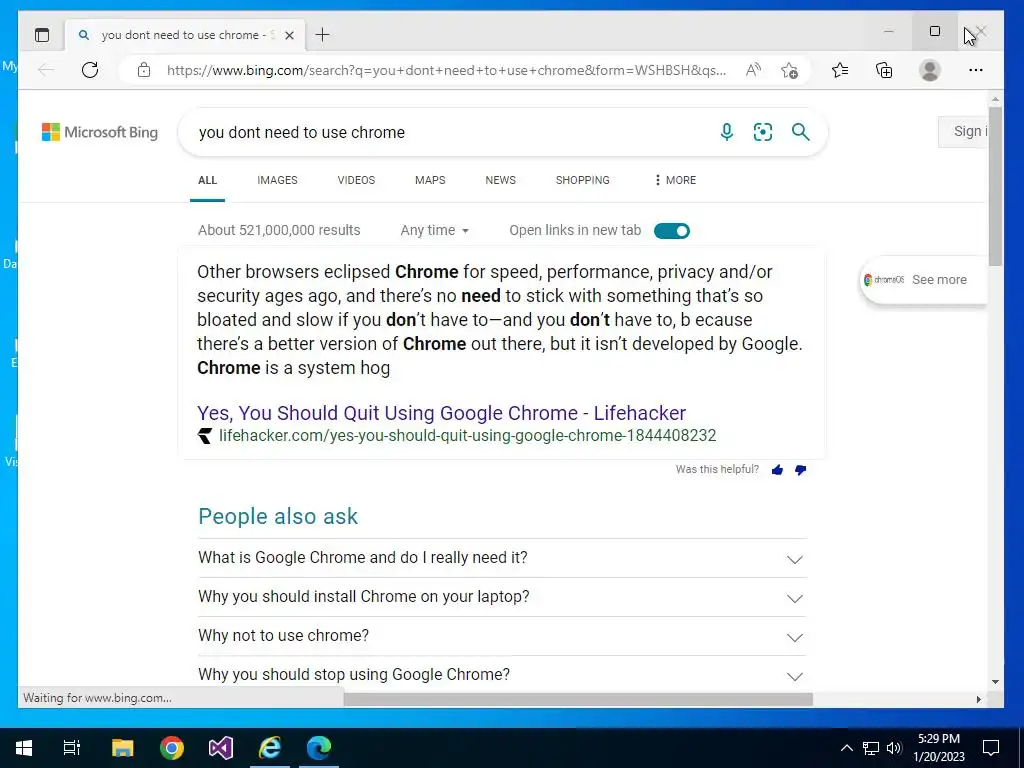Refresh the page with reload icon
This screenshot has height=768, width=1024.
pyautogui.click(x=90, y=70)
